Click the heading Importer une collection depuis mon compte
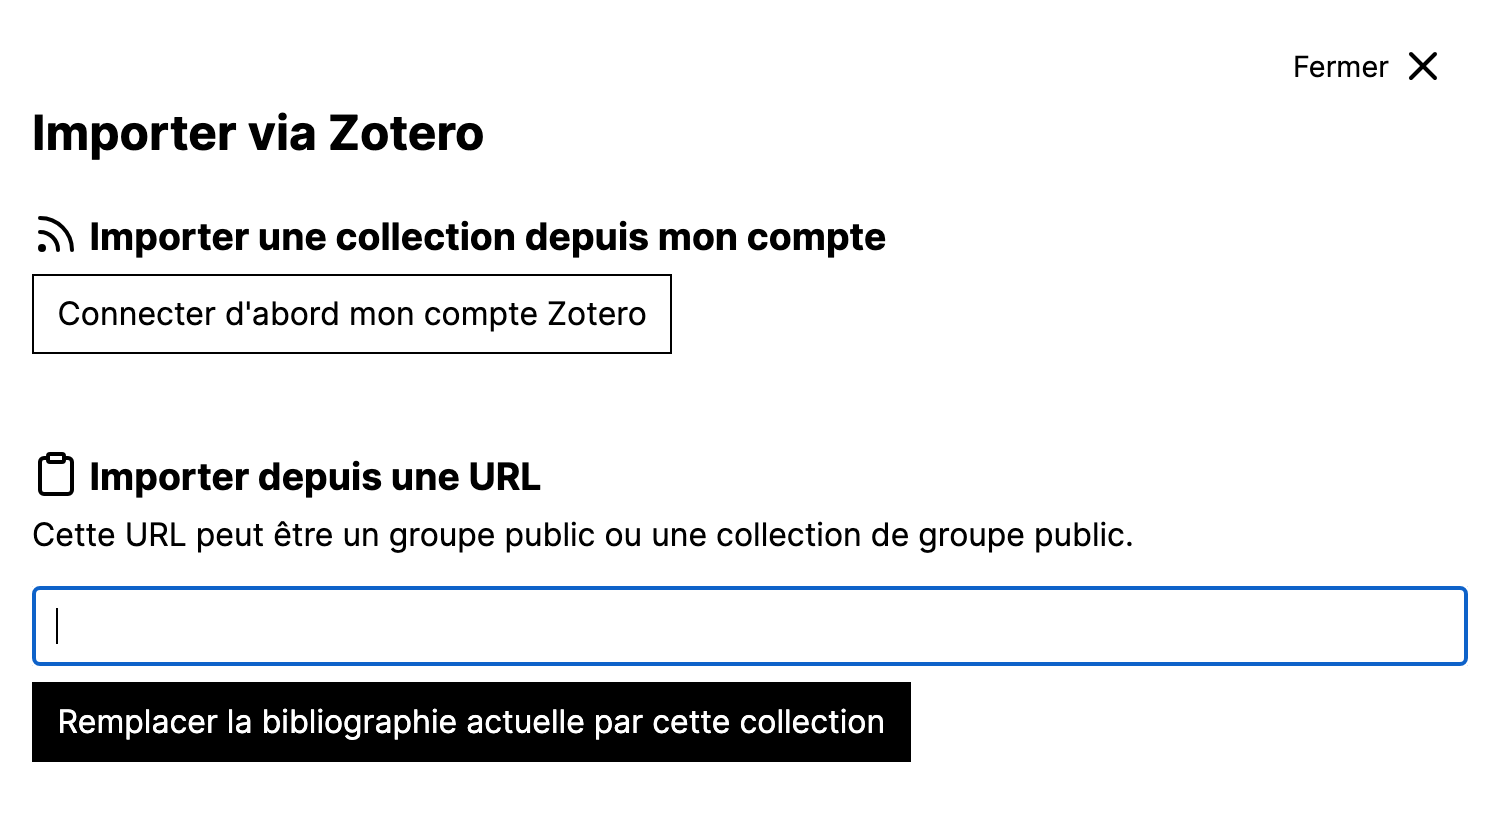The image size is (1496, 824). (x=487, y=237)
